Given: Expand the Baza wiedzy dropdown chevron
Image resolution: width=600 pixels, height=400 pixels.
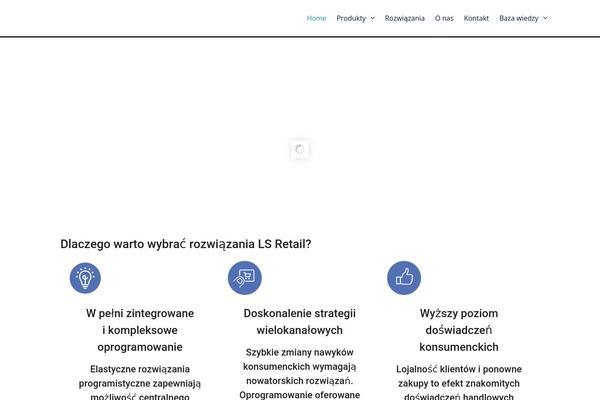Looking at the screenshot, I should 545,18.
